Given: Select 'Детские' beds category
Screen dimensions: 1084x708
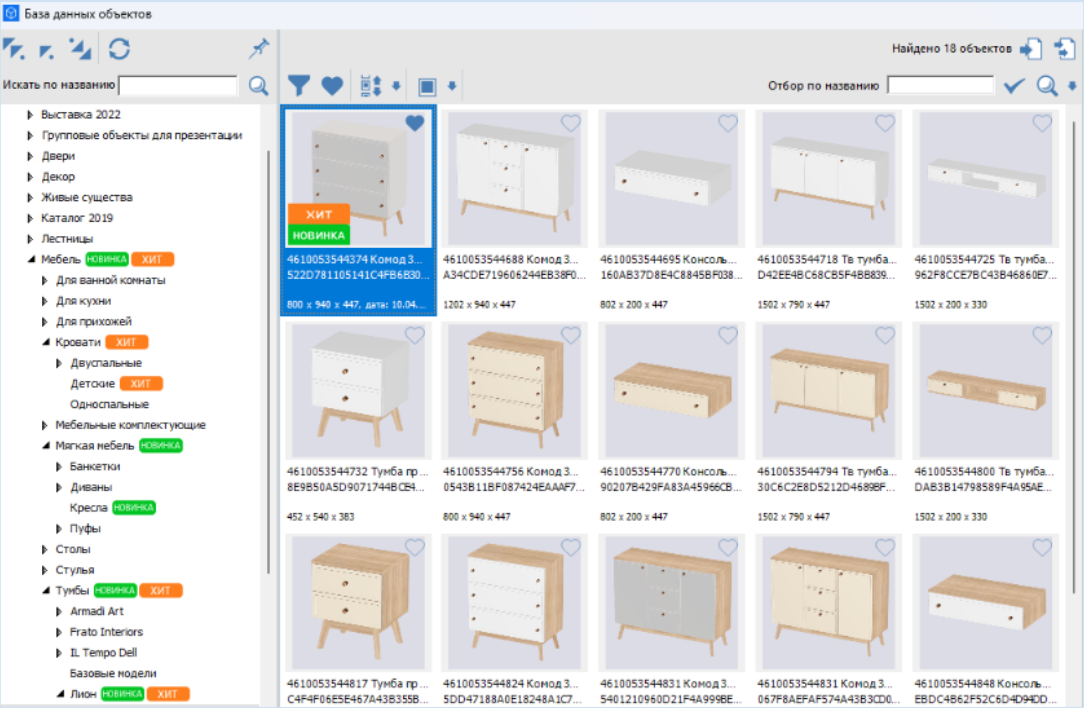Looking at the screenshot, I should [92, 384].
